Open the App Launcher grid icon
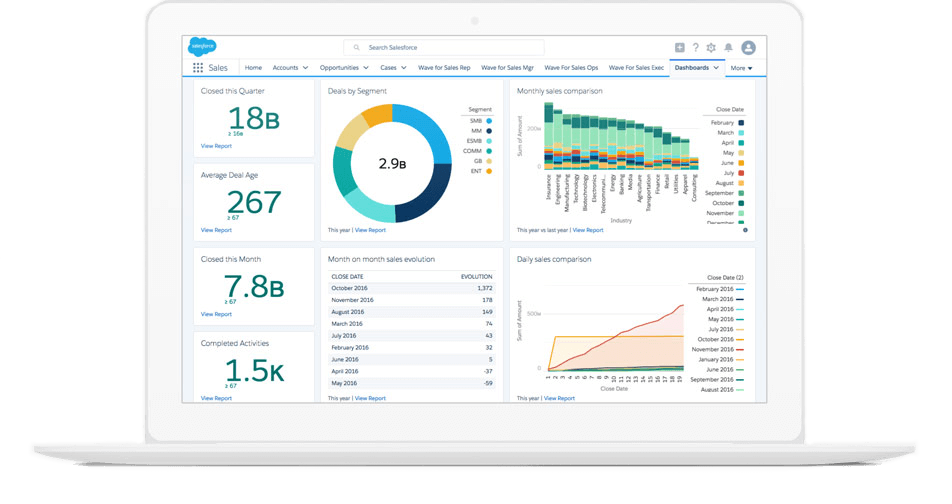Viewport: 952px width, 504px height. pyautogui.click(x=198, y=68)
